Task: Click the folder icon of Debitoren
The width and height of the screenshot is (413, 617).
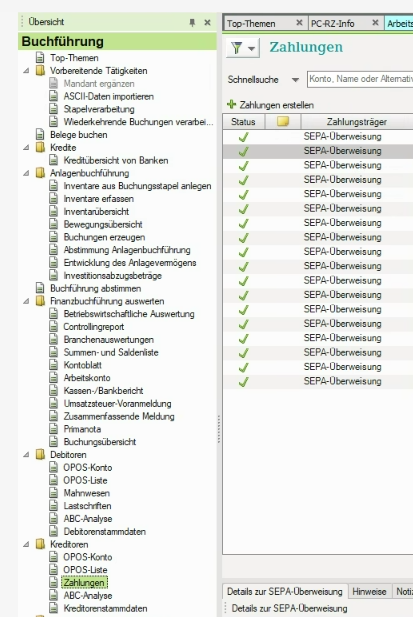Action: click(x=40, y=454)
